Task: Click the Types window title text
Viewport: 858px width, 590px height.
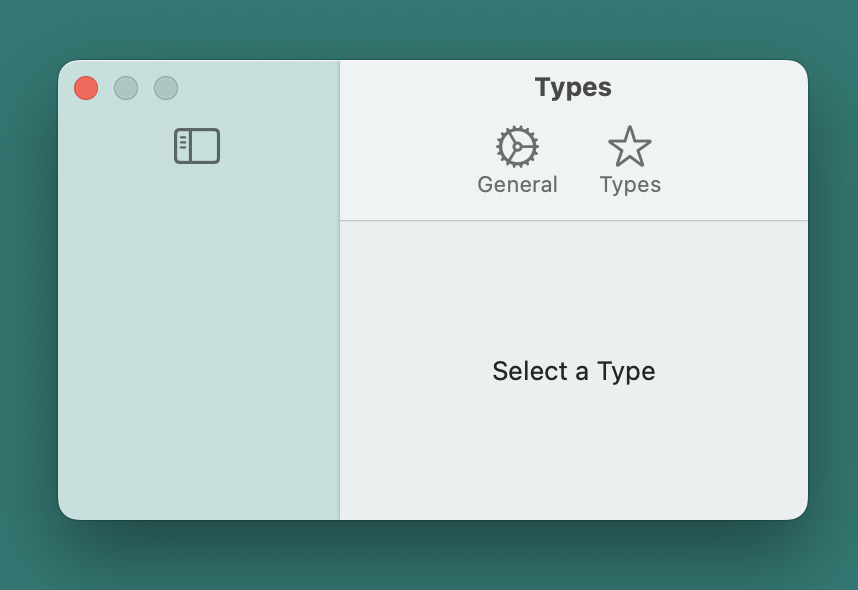Action: point(573,88)
